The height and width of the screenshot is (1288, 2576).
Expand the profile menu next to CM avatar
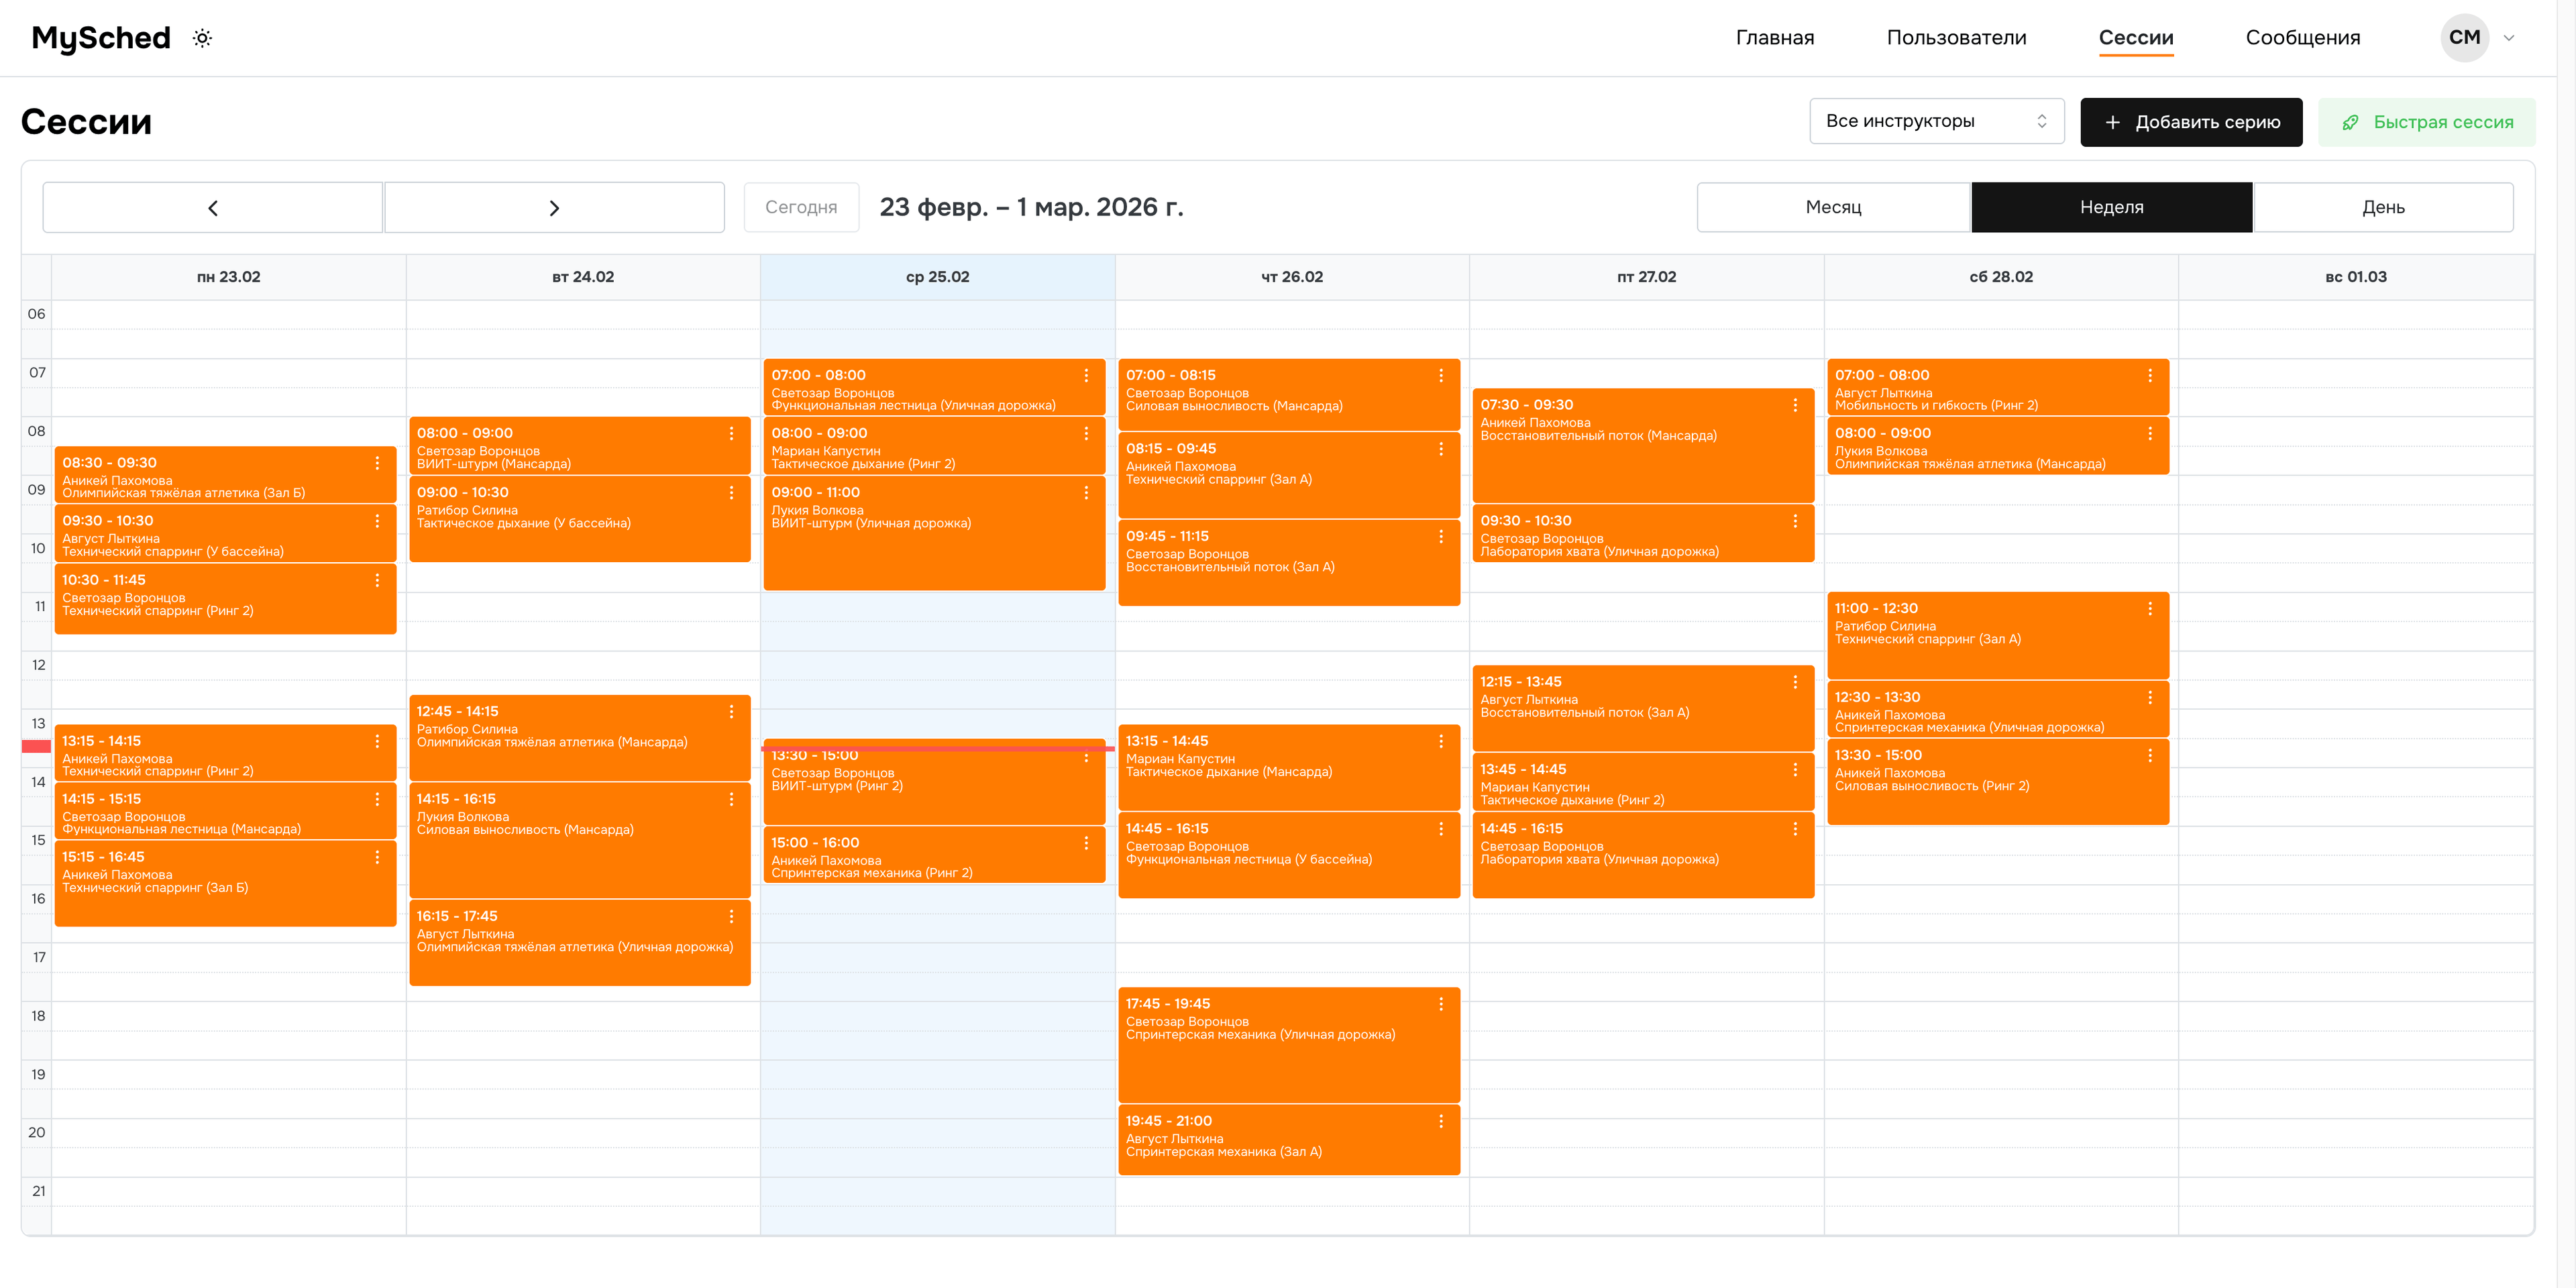point(2510,38)
